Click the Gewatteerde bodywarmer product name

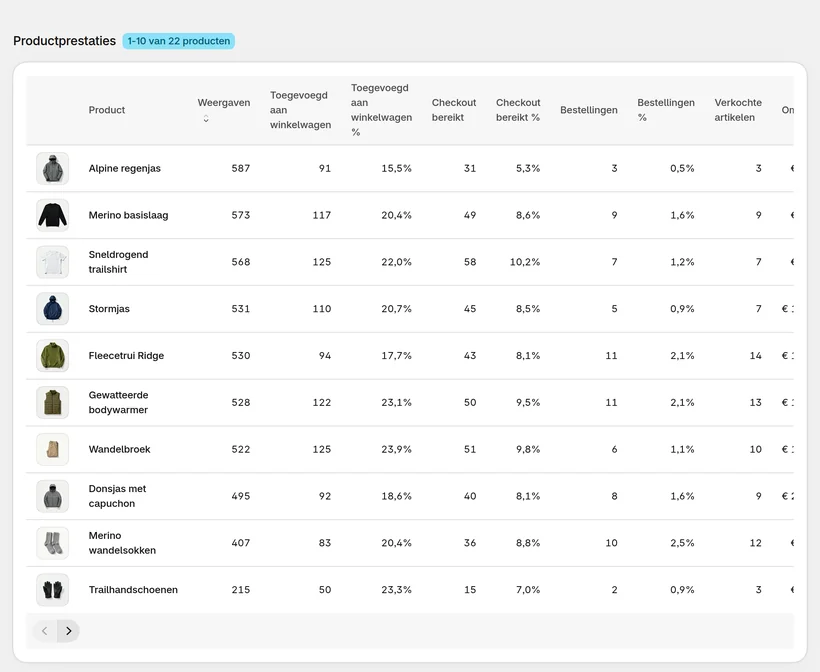[x=118, y=402]
